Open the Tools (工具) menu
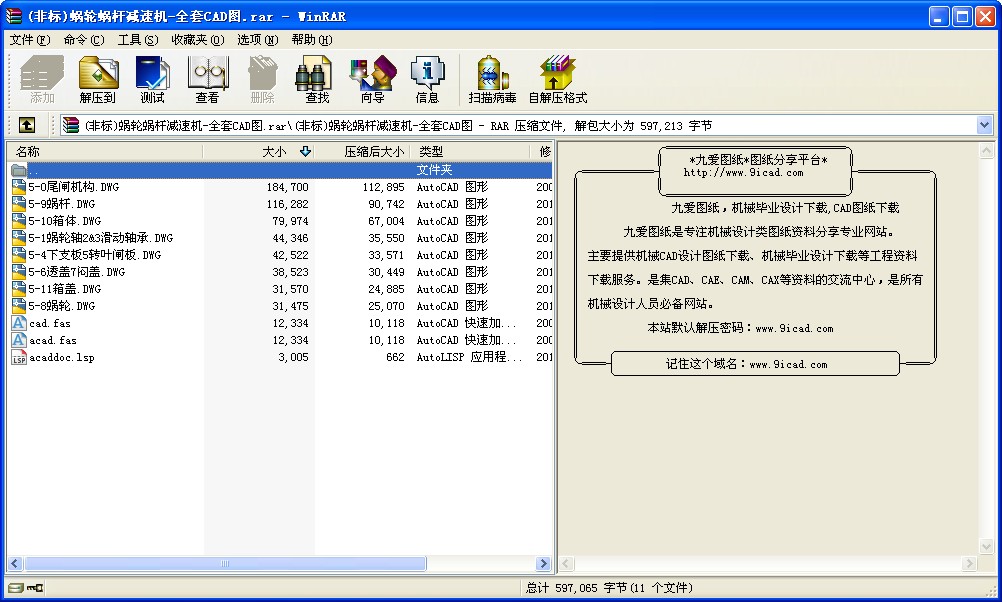The height and width of the screenshot is (602, 1002). [137, 40]
